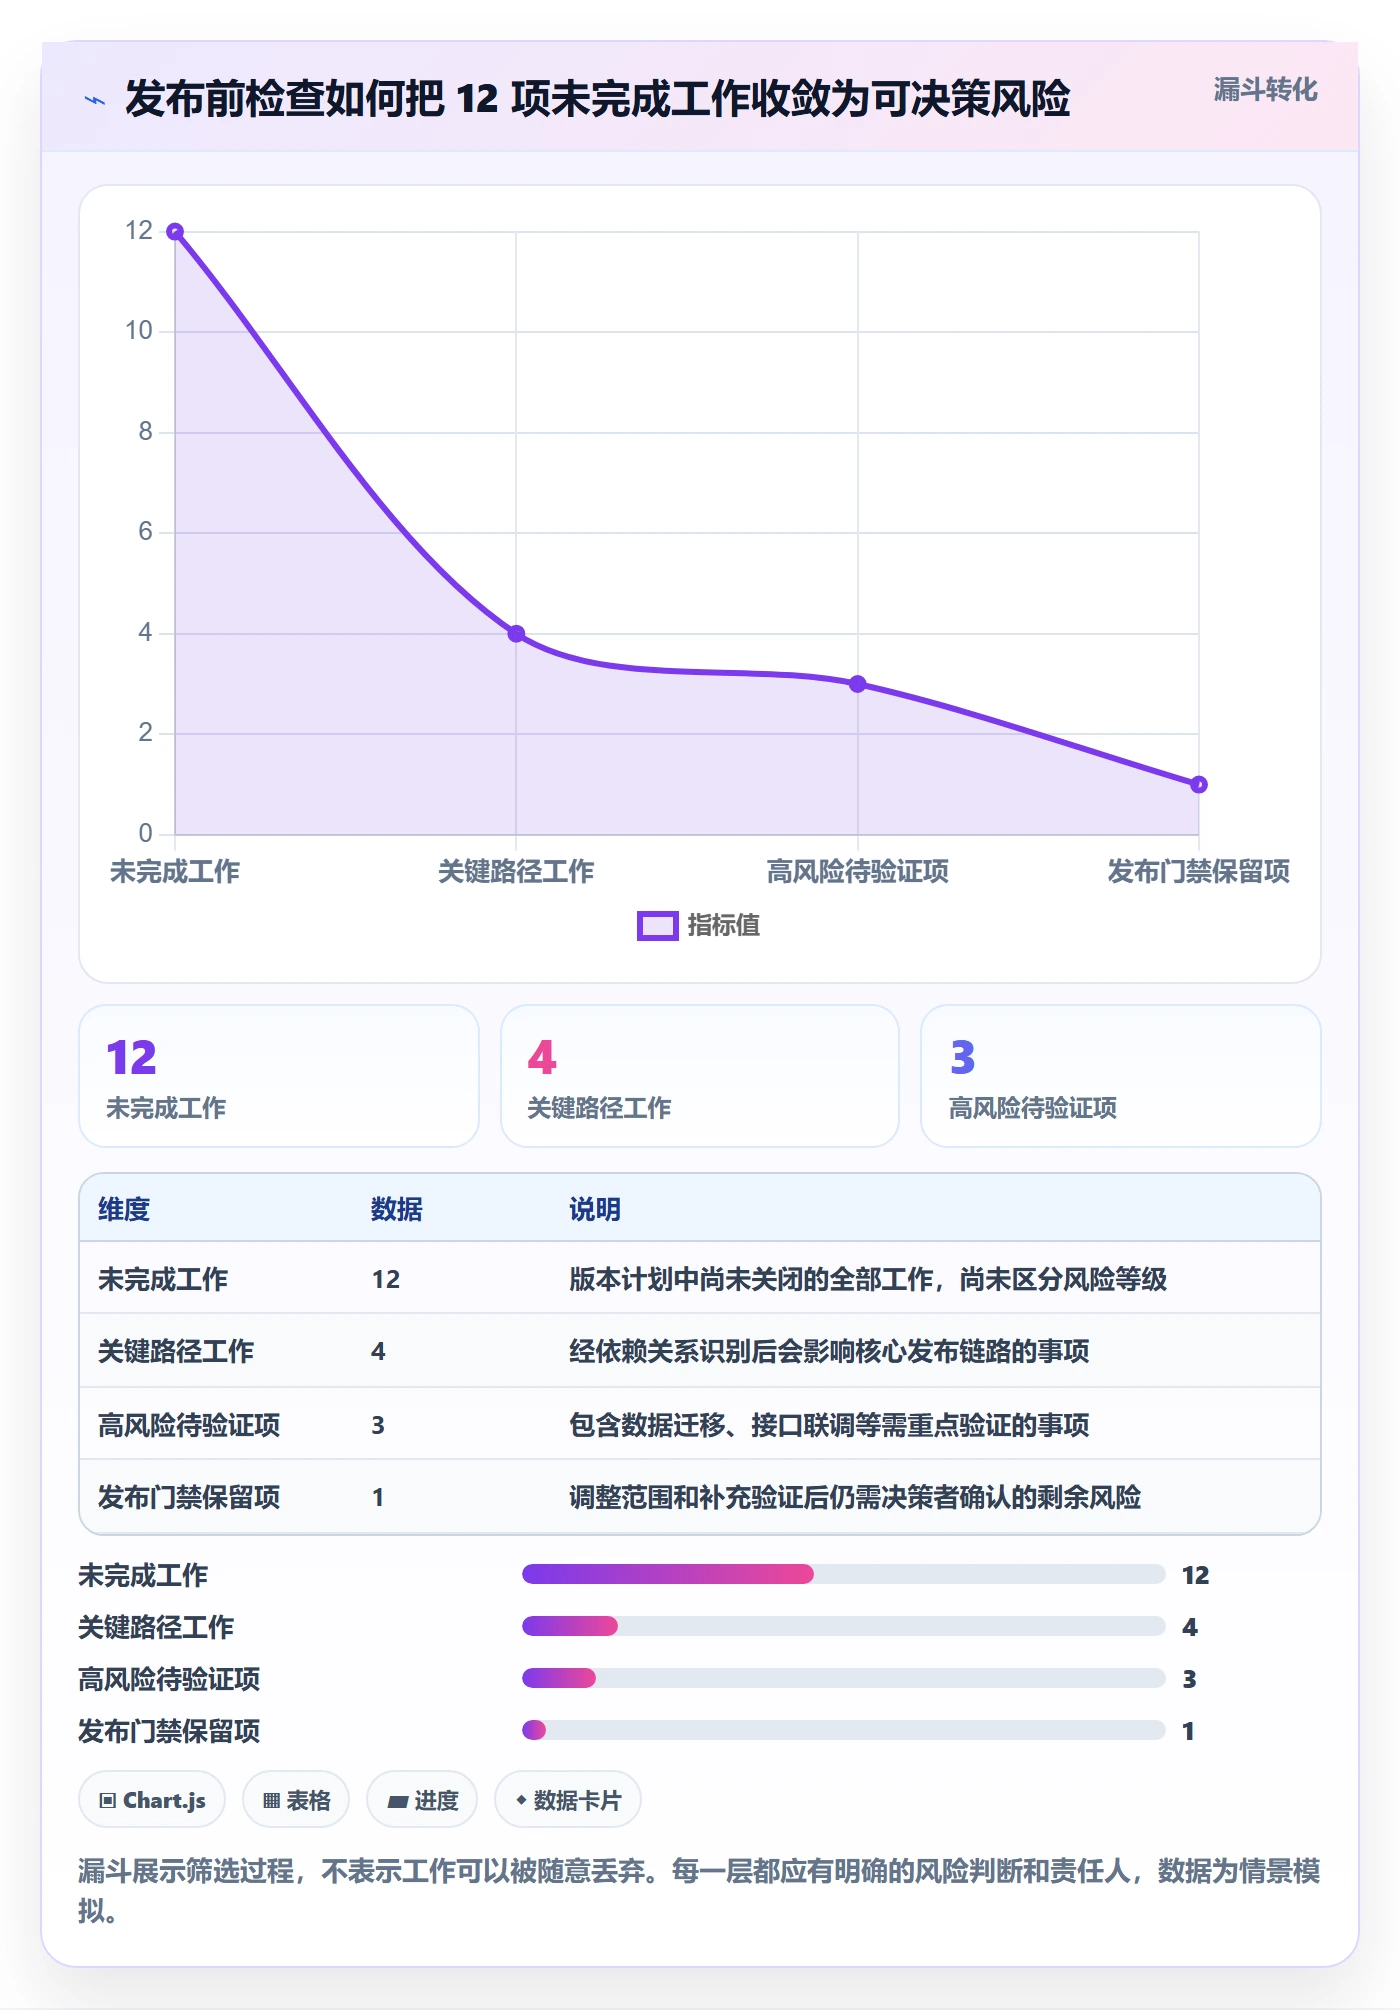Toggle the 指标值 legend swatch
This screenshot has width=1400, height=2010.
[x=658, y=926]
